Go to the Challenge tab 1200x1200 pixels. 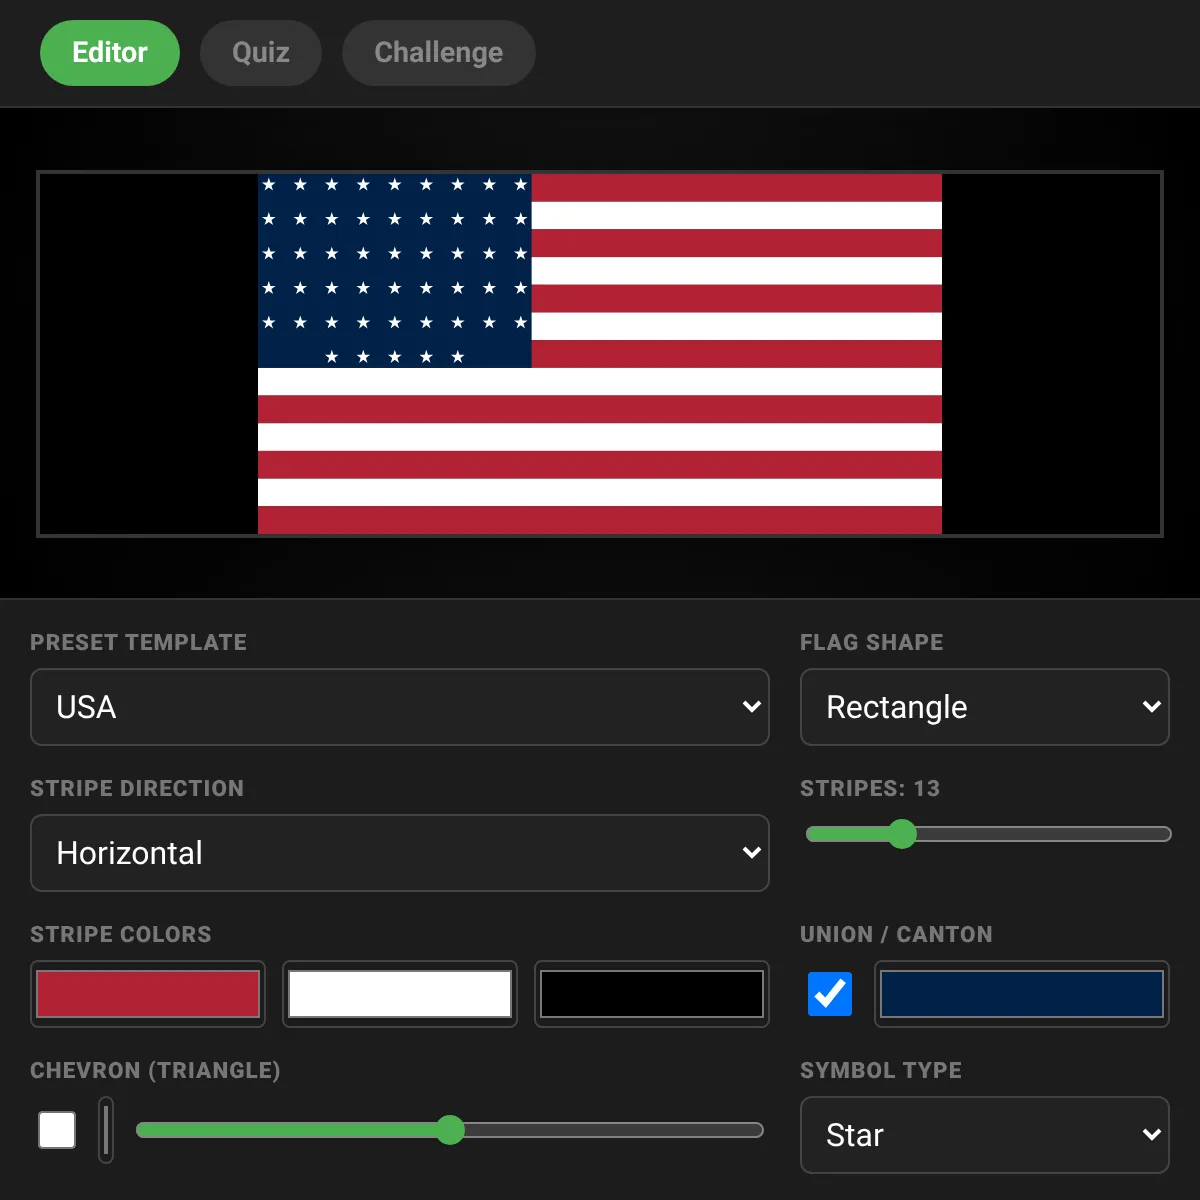(x=439, y=53)
